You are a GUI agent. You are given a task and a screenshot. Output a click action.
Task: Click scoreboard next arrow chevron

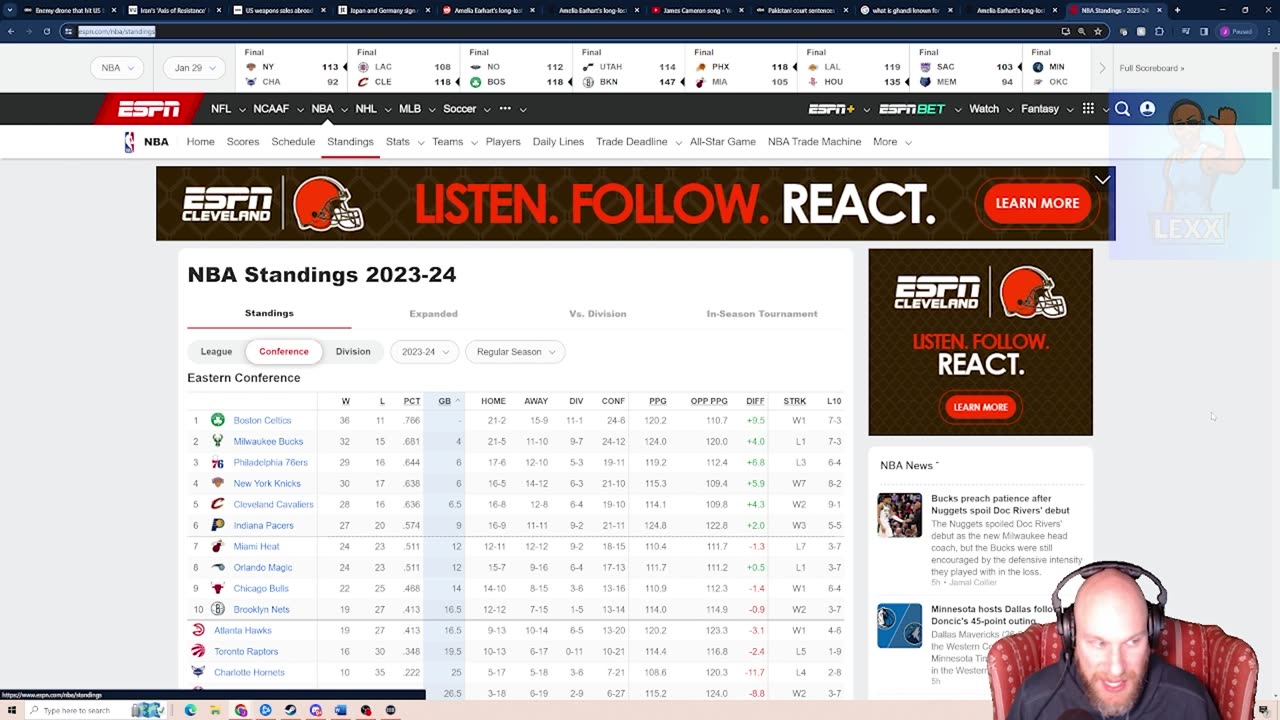[x=1102, y=68]
